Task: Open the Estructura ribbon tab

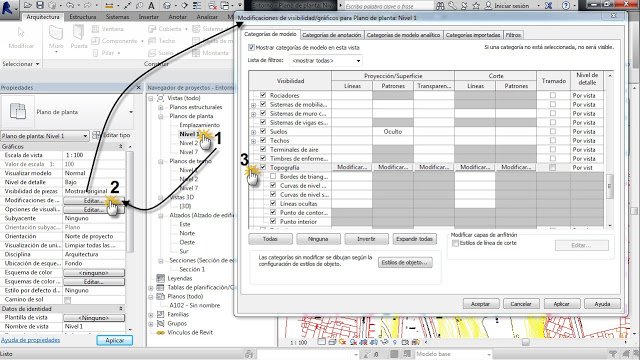Action: click(82, 17)
